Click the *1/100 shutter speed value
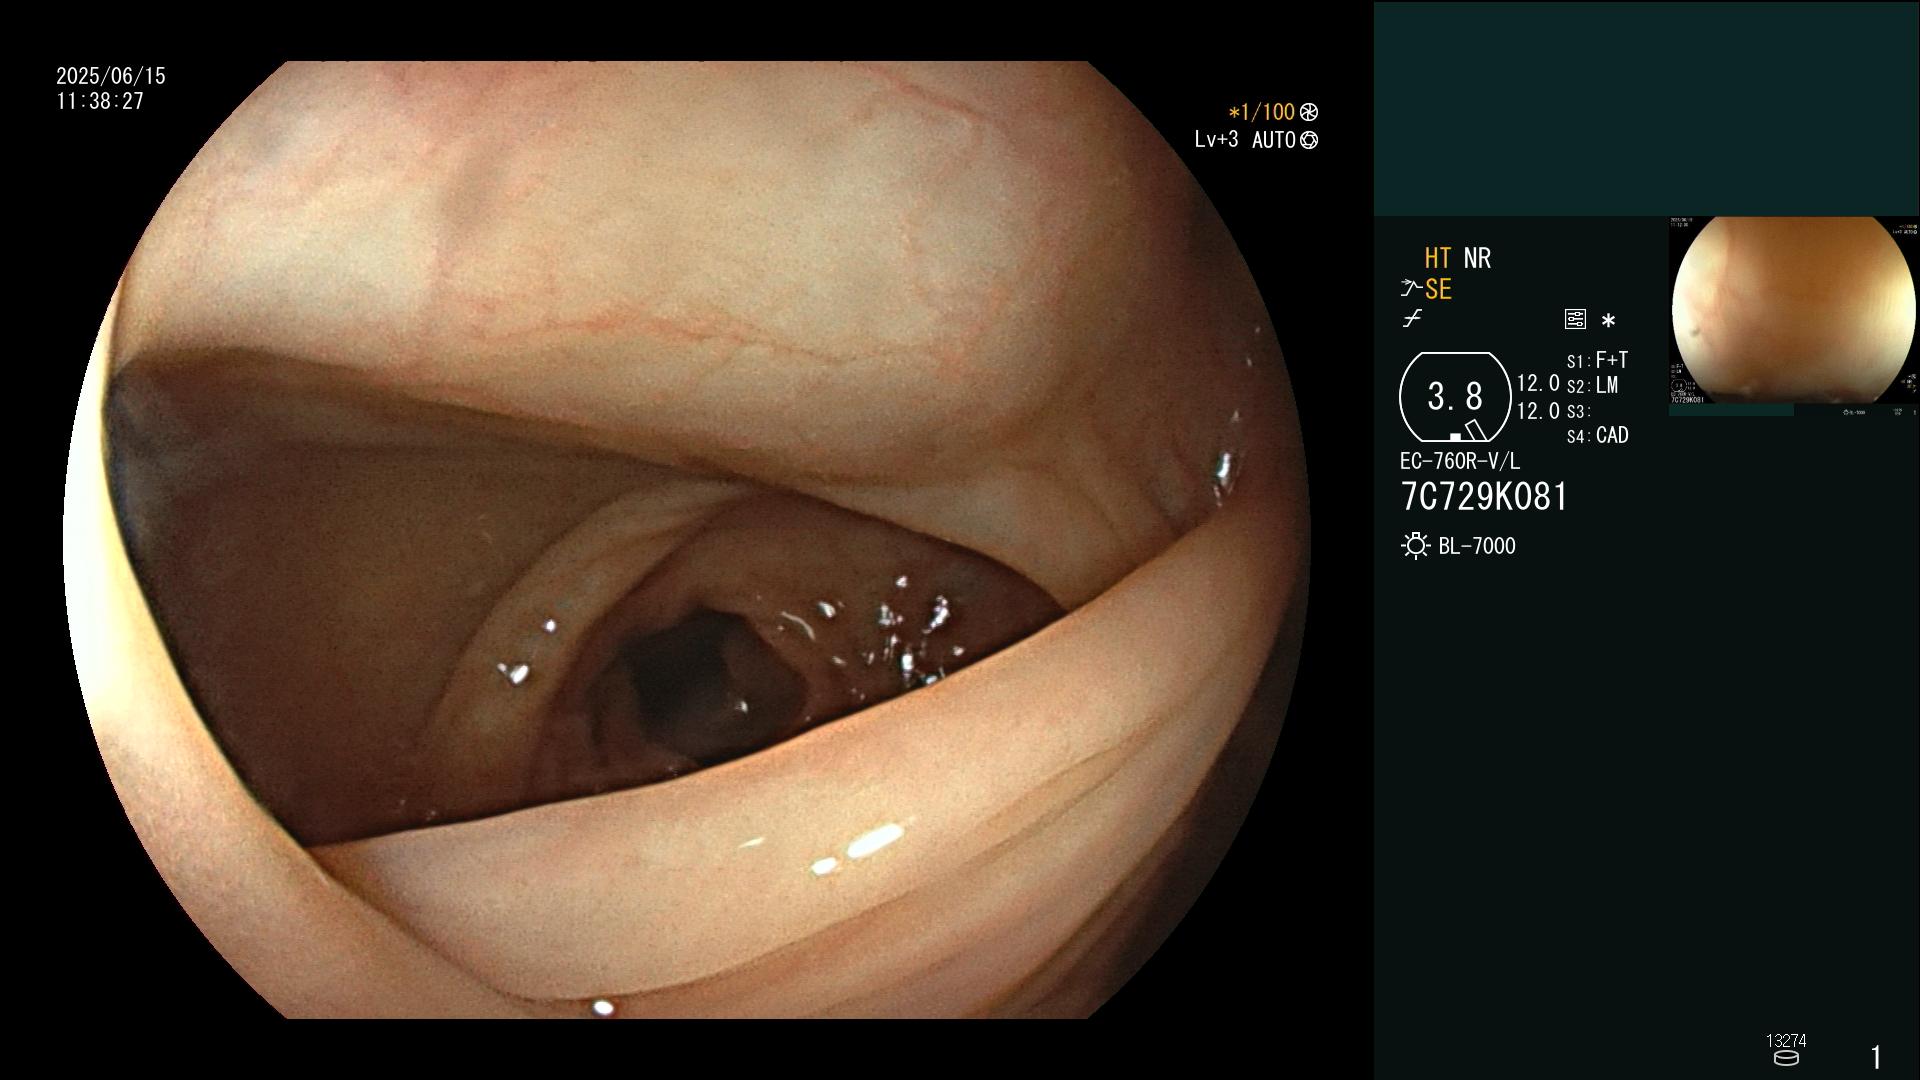1920x1080 pixels. click(x=1262, y=112)
